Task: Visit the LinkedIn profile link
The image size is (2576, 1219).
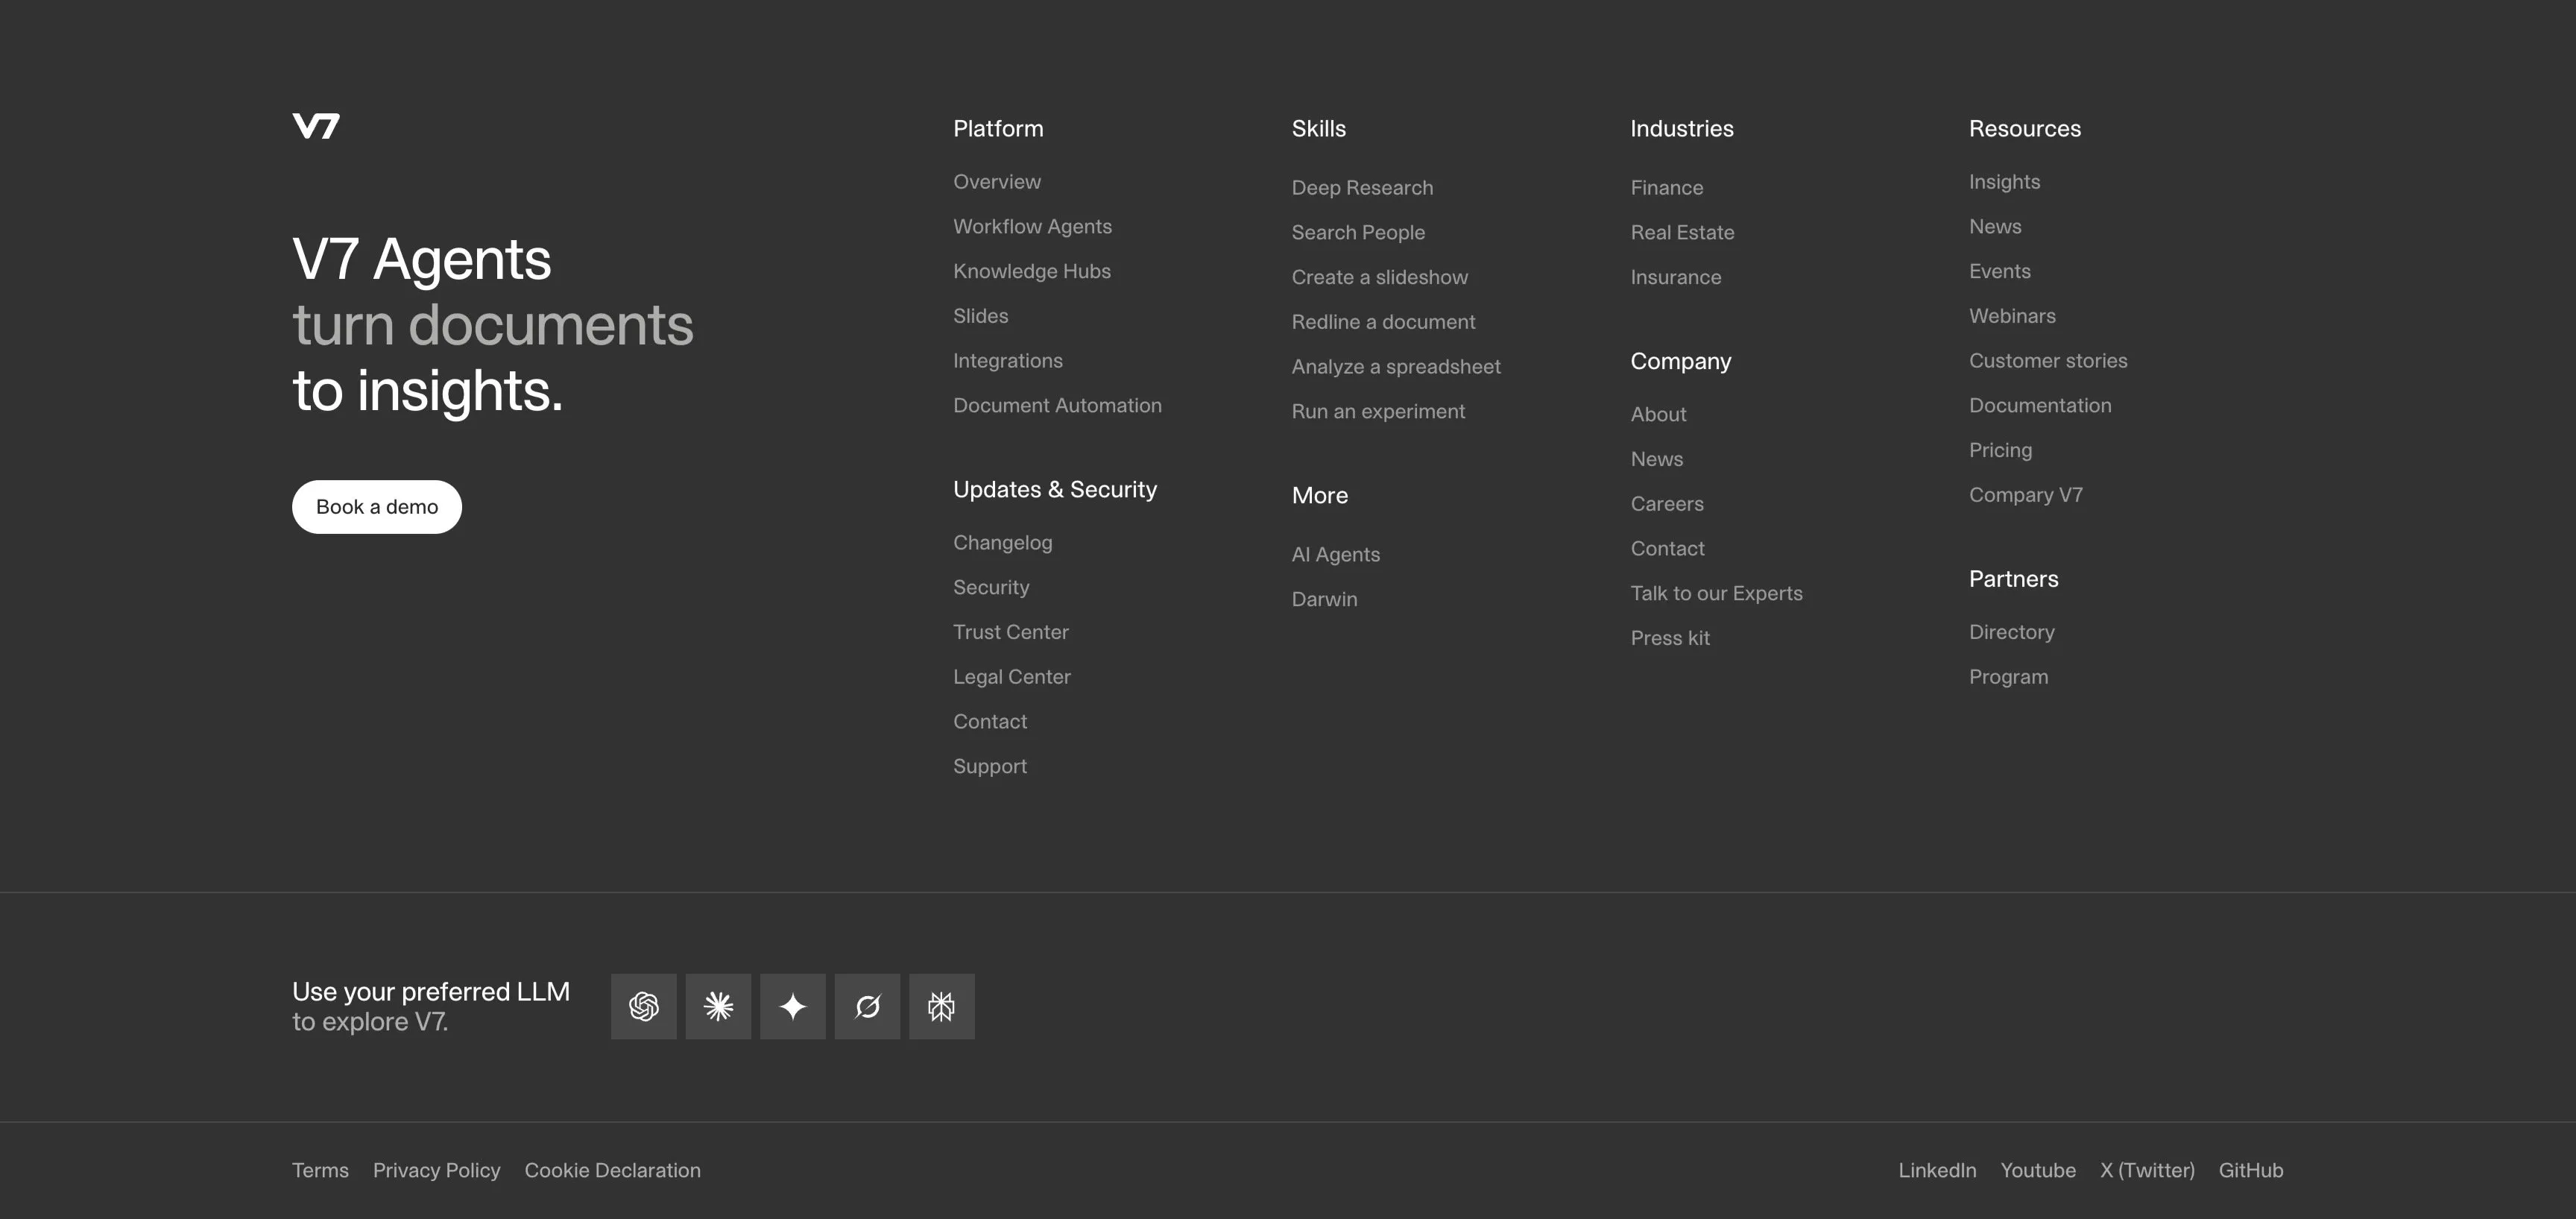Action: (1937, 1170)
